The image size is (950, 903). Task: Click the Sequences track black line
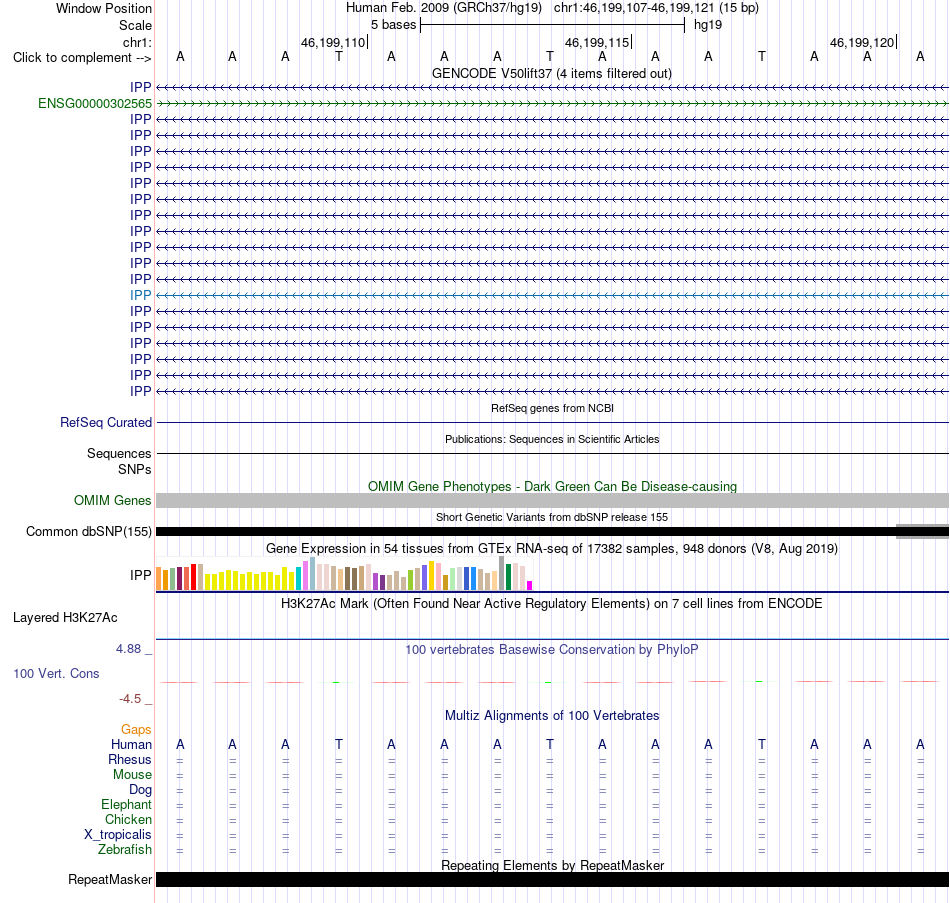[x=552, y=453]
